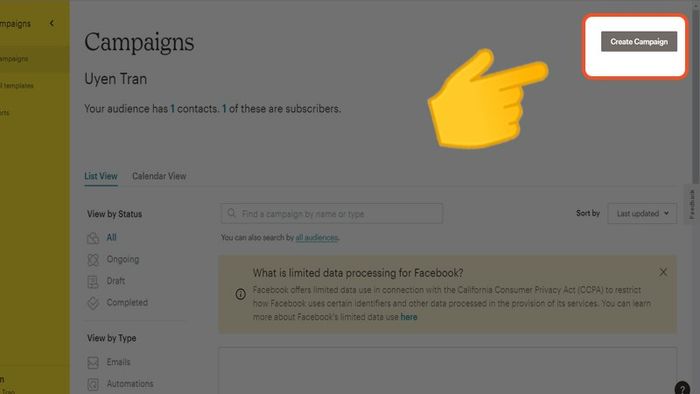Filter campaigns by Automations type icon
The height and width of the screenshot is (394, 700).
[93, 384]
